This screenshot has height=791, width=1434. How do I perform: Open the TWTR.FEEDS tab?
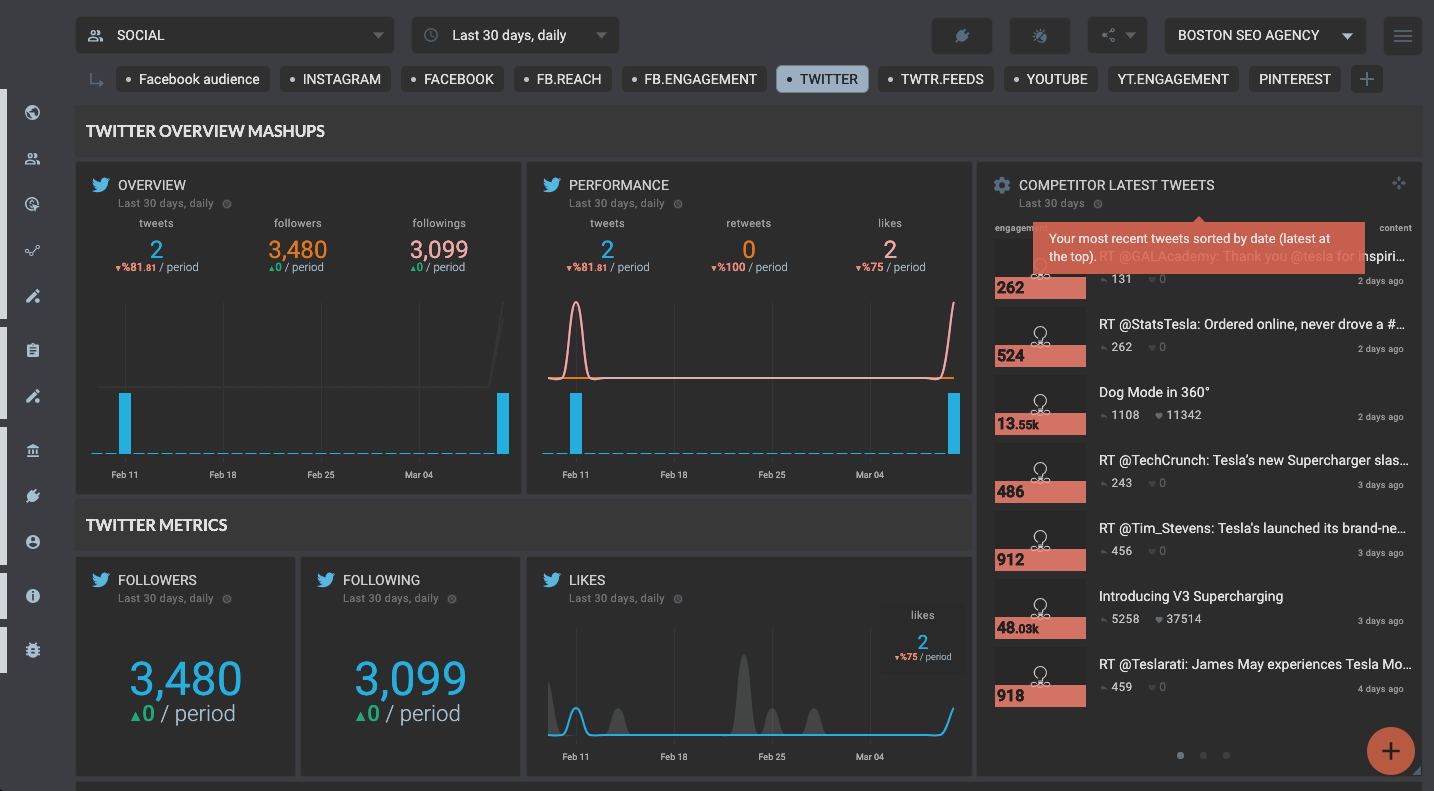coord(936,79)
